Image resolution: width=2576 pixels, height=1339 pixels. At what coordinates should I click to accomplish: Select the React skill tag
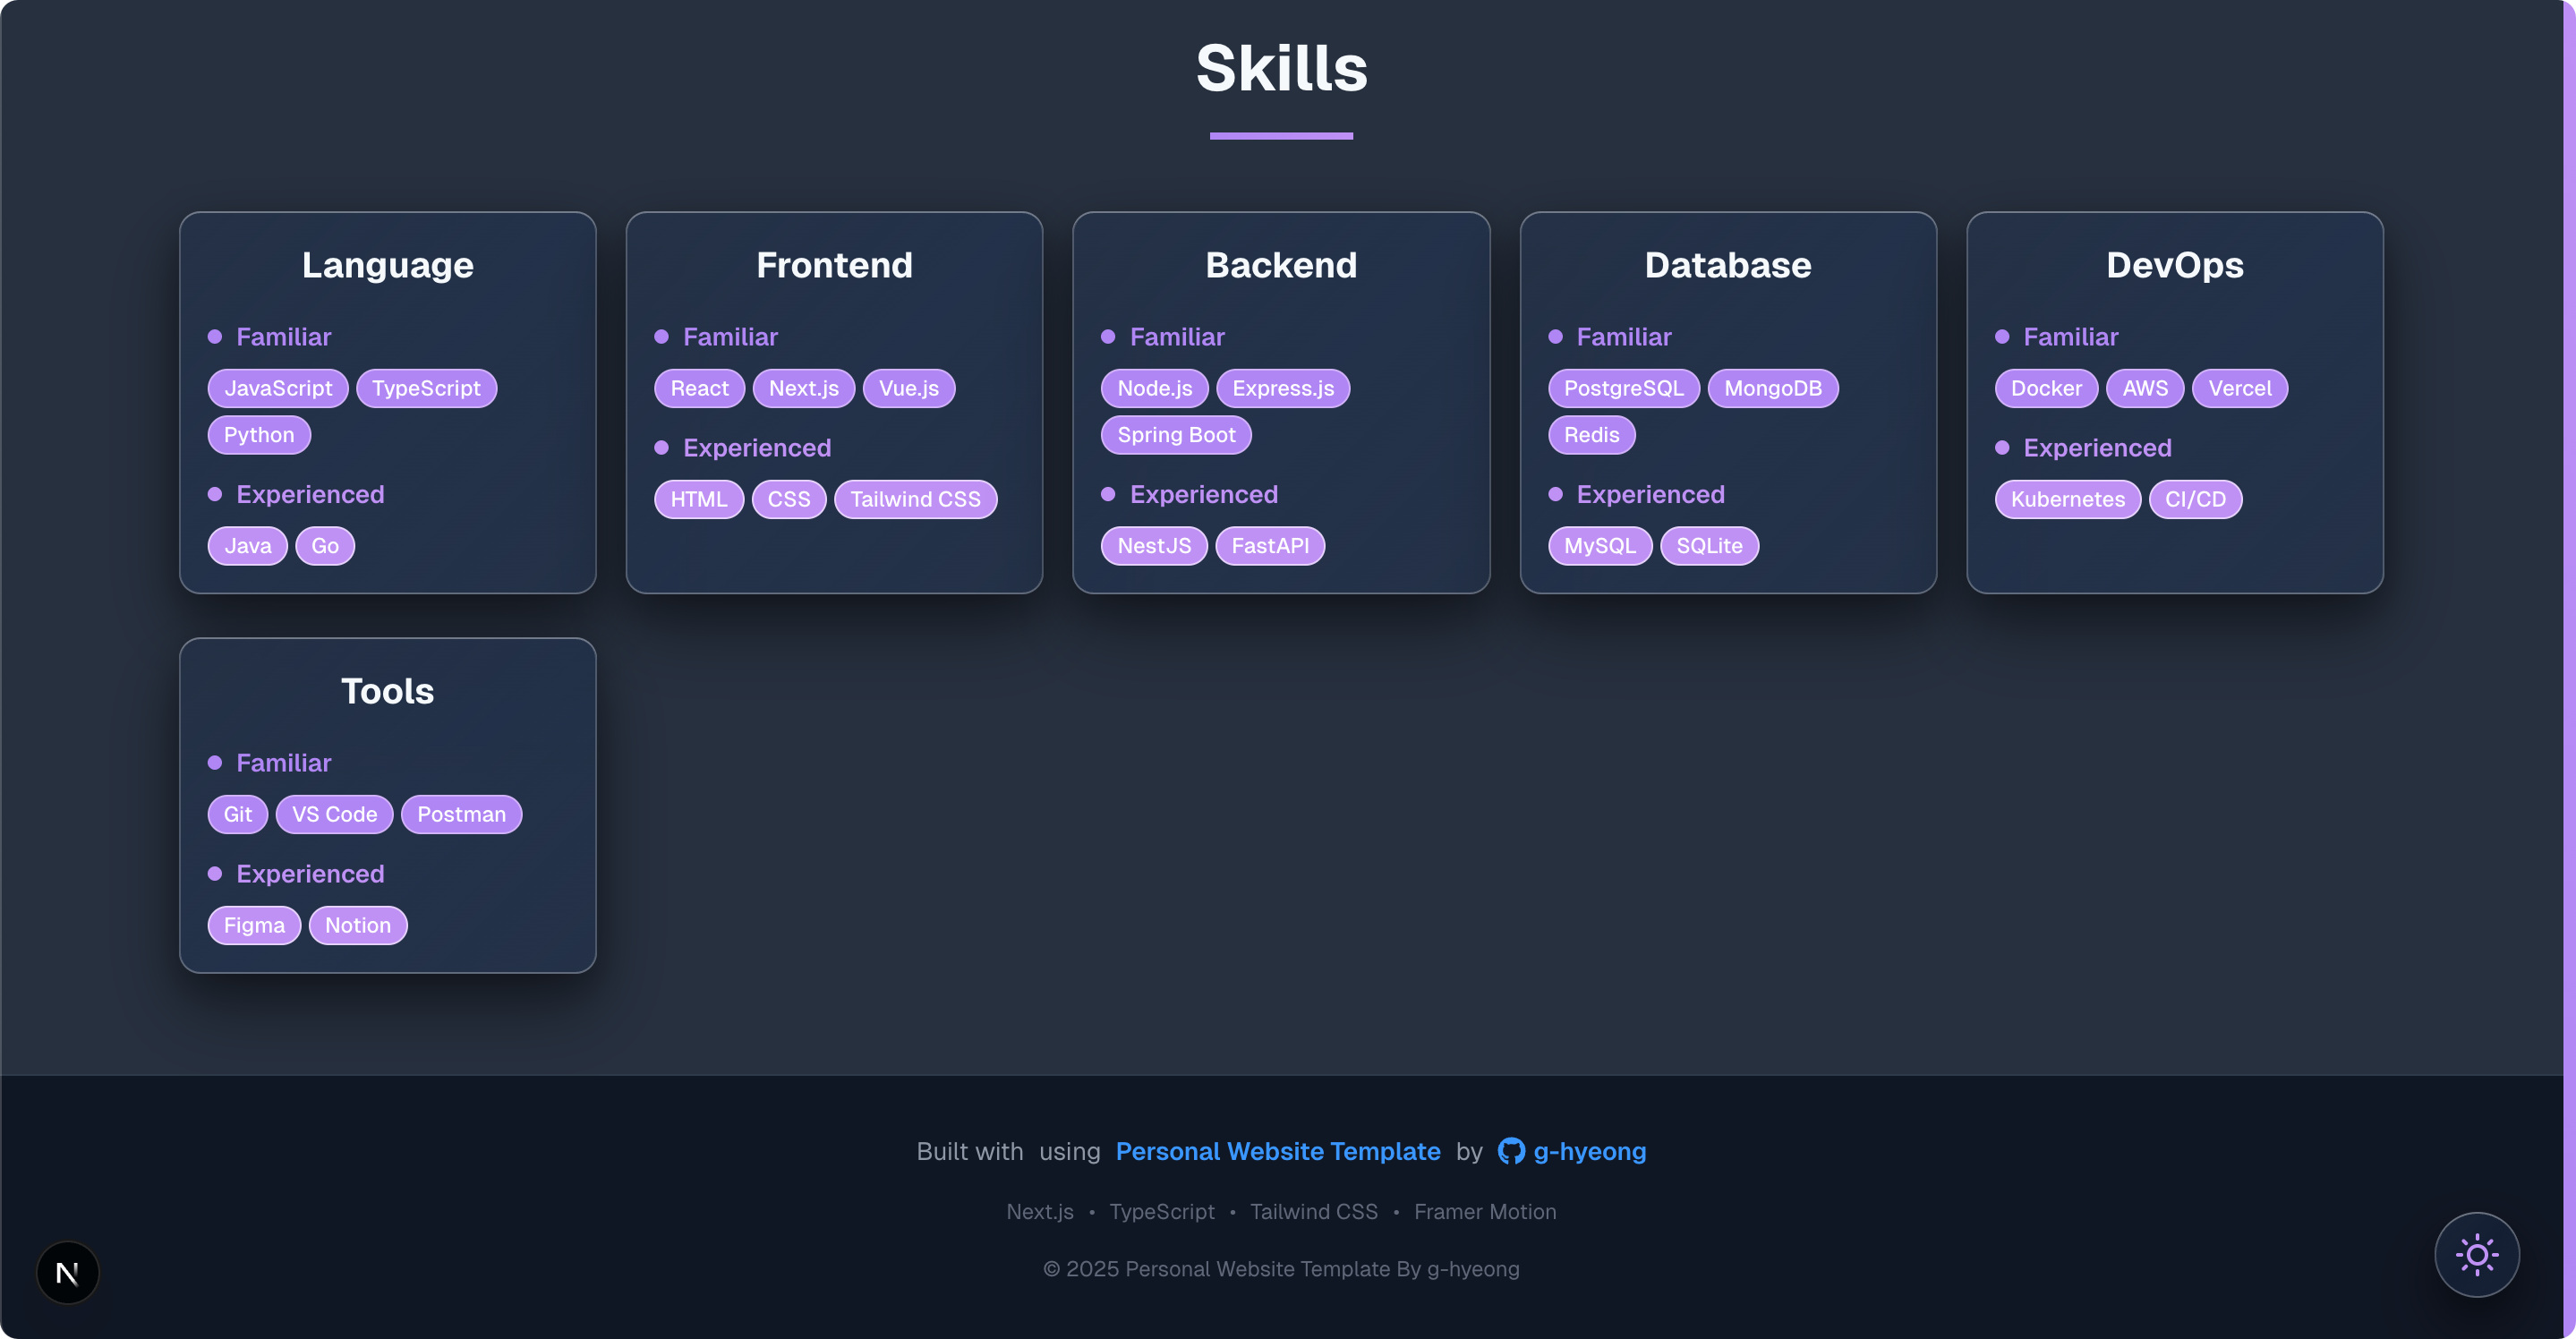pos(699,388)
